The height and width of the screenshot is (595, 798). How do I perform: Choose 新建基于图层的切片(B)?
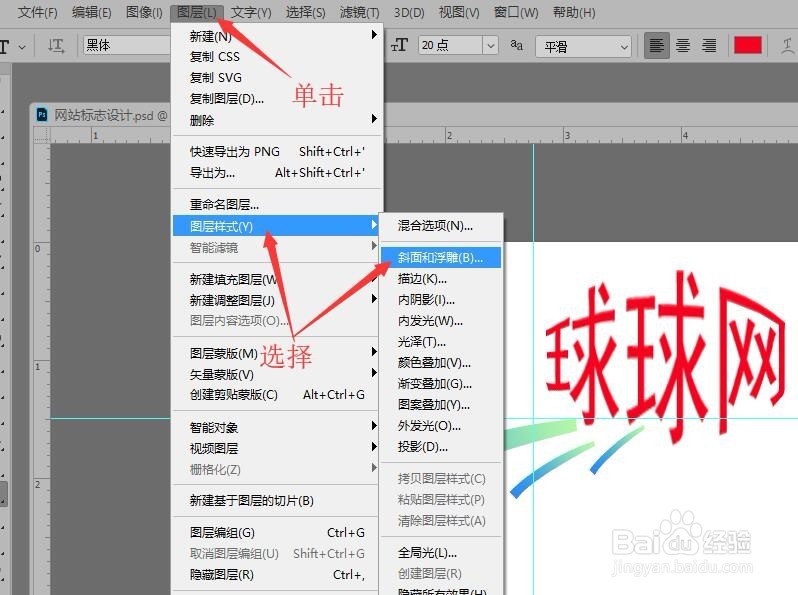(x=277, y=500)
